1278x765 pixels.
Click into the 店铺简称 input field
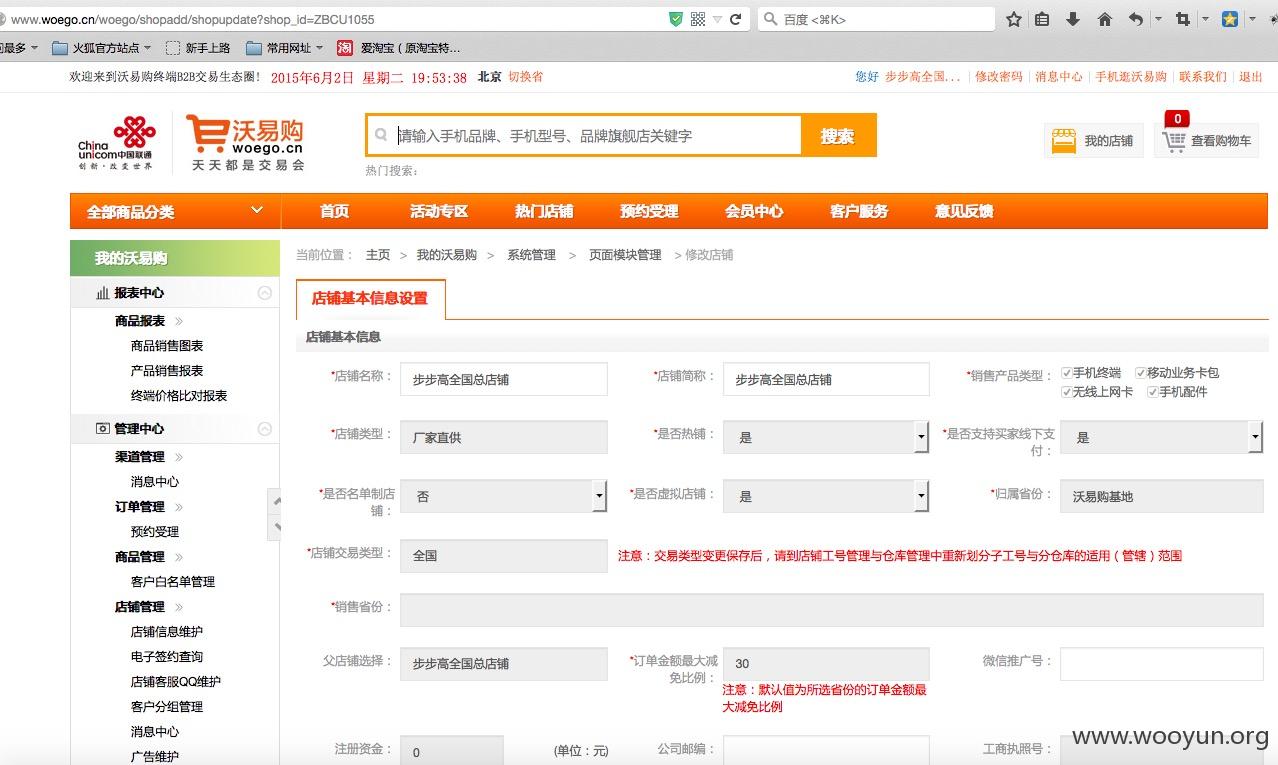pos(826,379)
